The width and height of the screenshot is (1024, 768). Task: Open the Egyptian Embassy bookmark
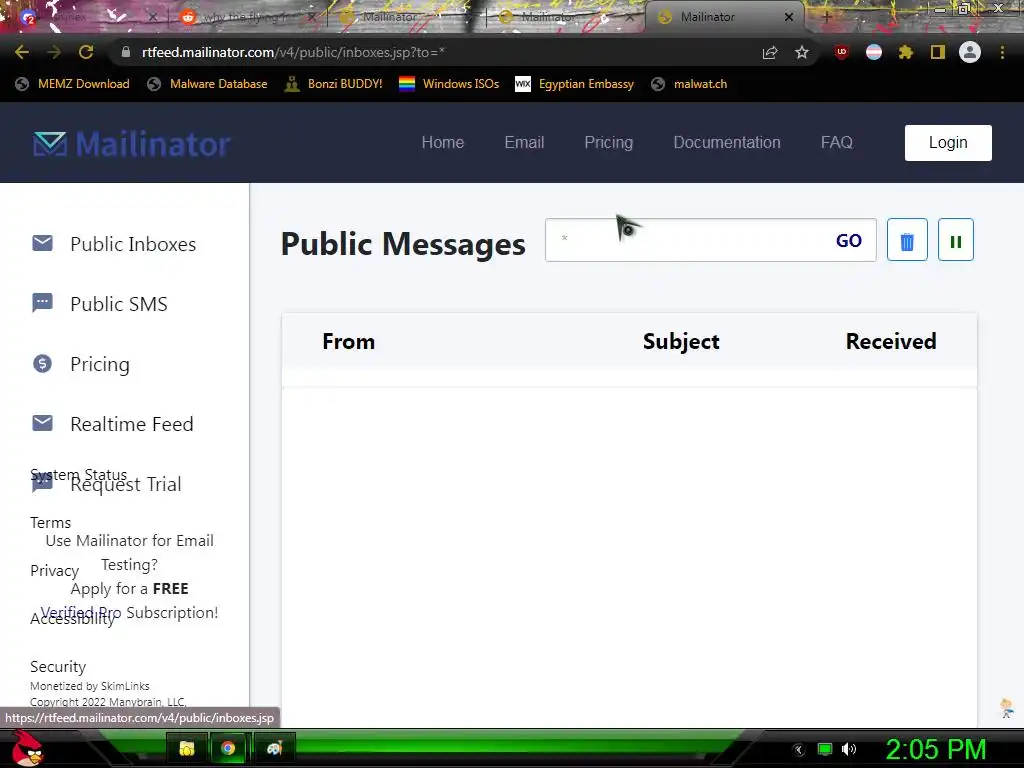pos(575,84)
